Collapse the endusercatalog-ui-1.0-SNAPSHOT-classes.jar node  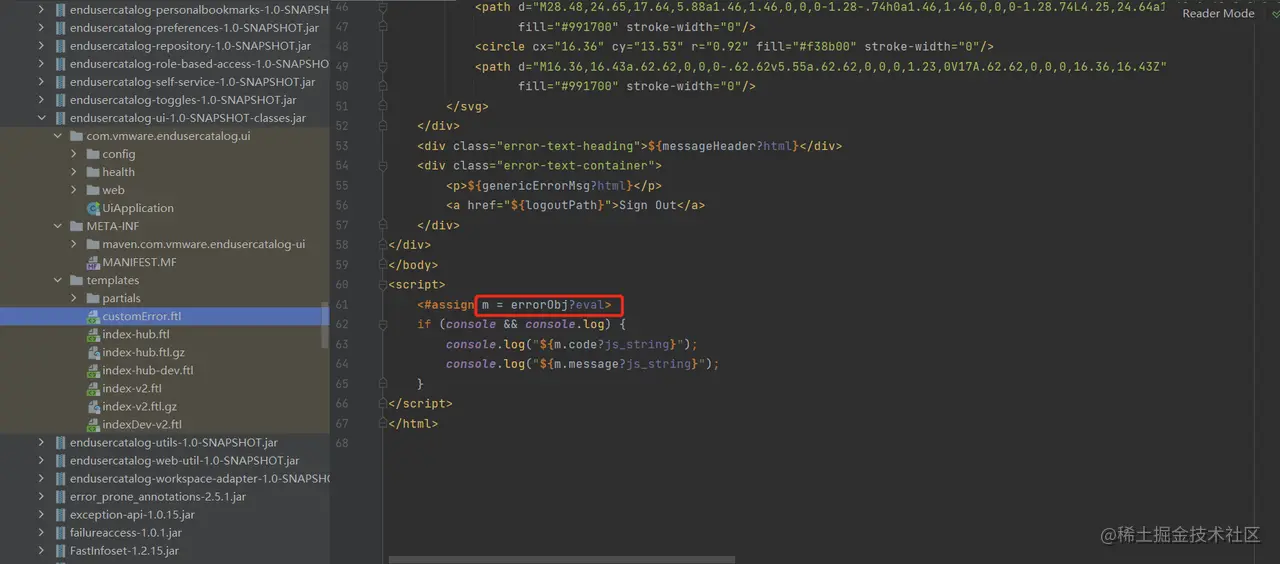41,118
